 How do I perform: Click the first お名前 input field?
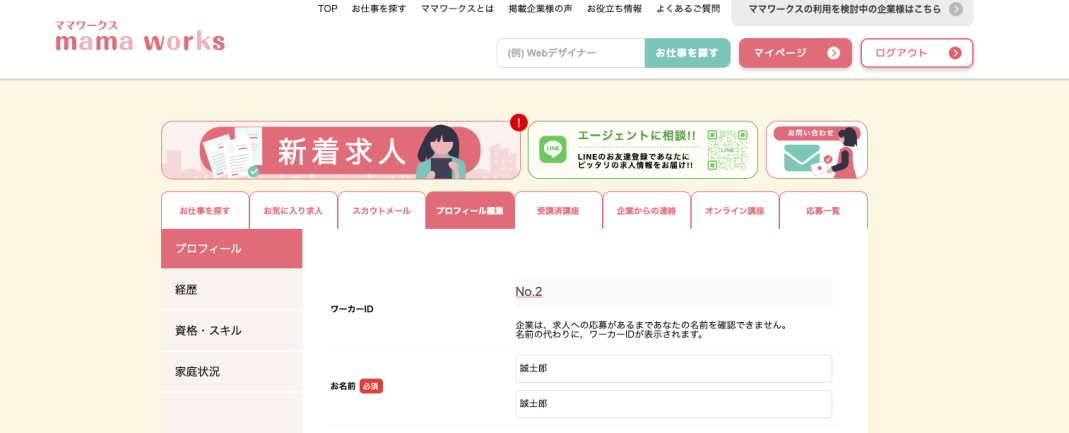coord(673,369)
